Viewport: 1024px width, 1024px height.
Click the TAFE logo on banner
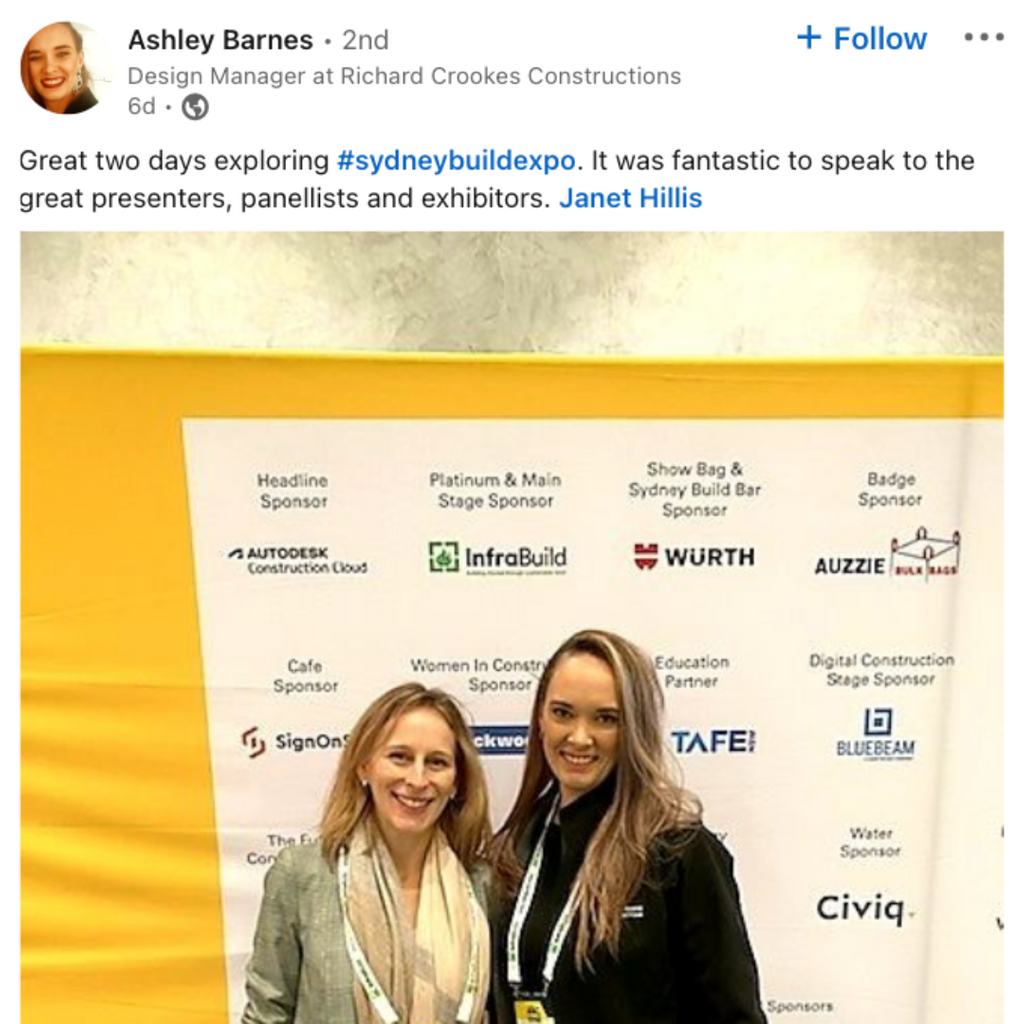(714, 742)
